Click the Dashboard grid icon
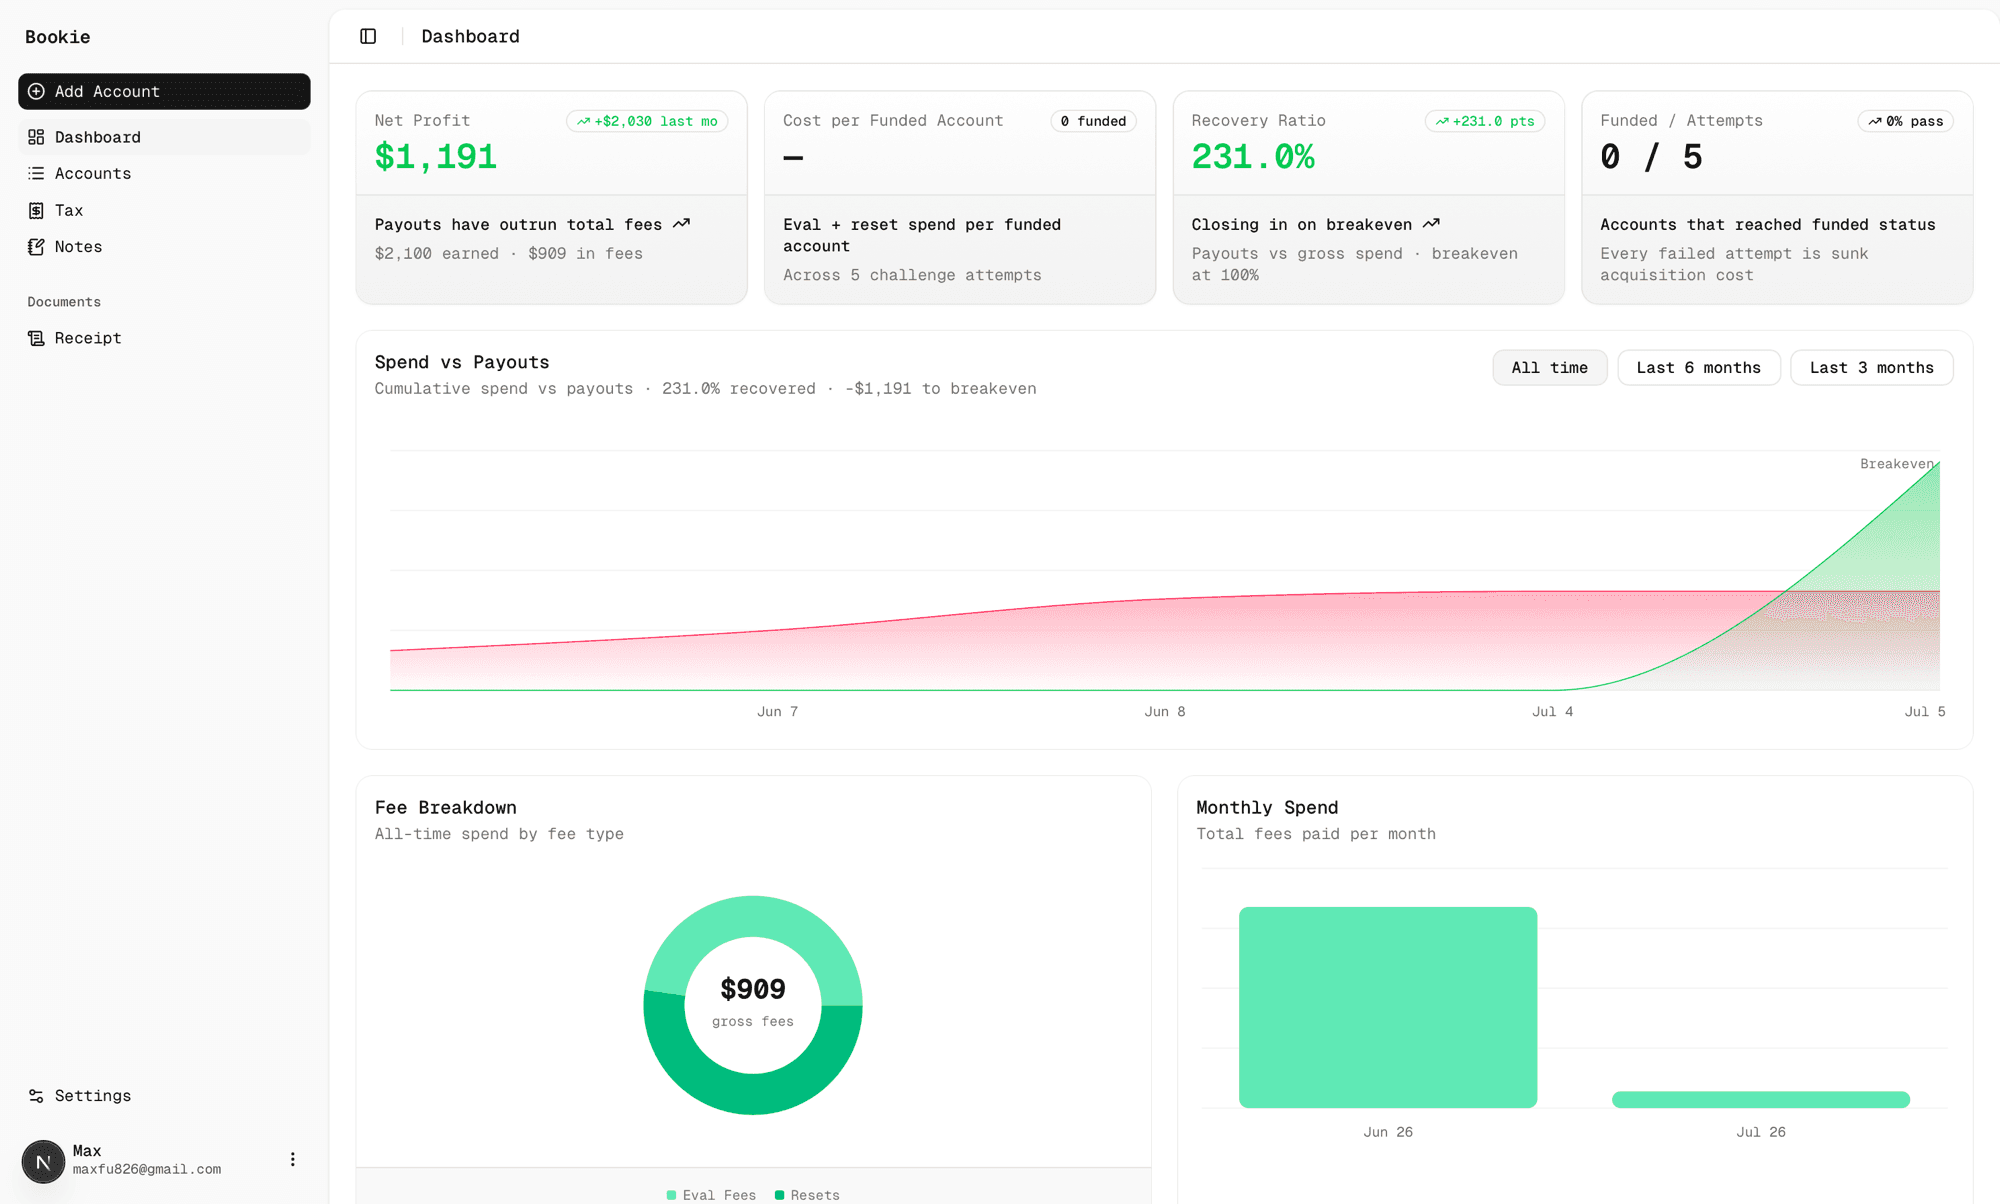The width and height of the screenshot is (2000, 1204). (x=36, y=137)
